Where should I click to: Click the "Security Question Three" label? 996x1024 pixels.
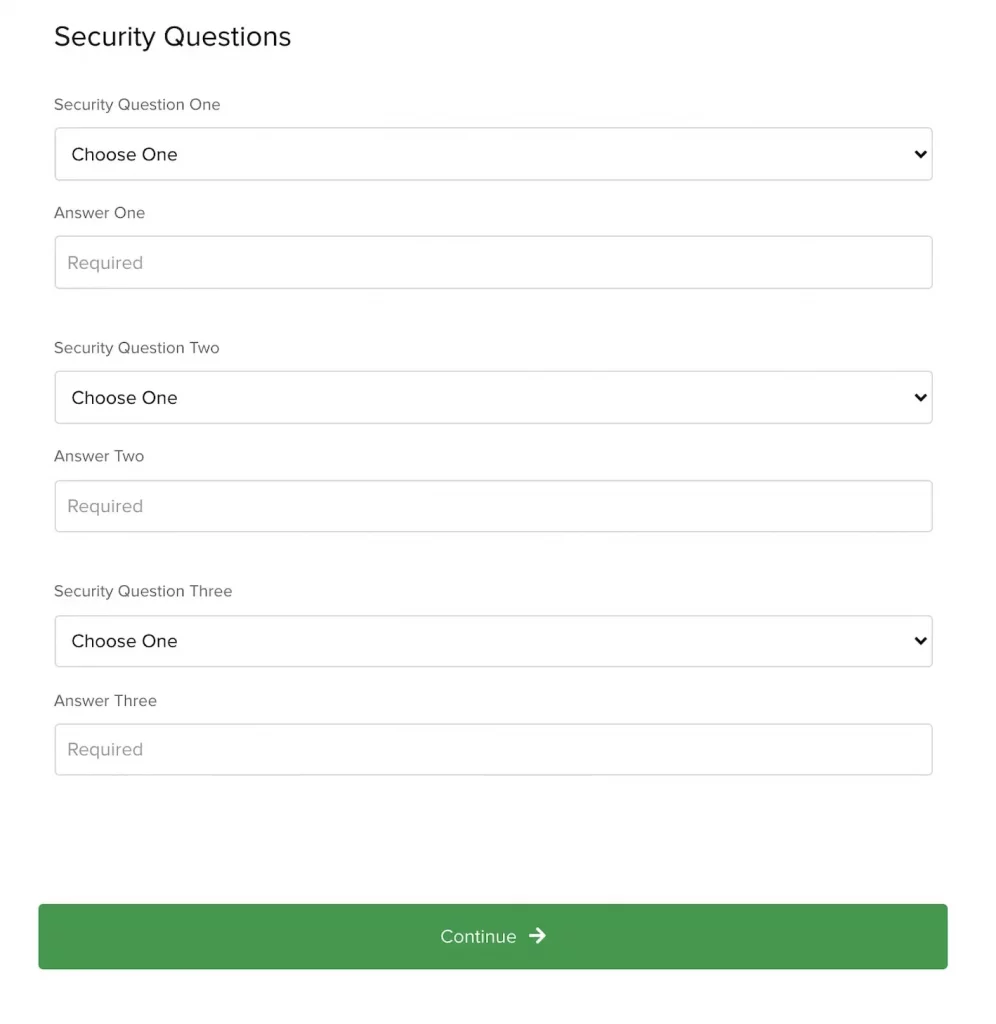pyautogui.click(x=143, y=591)
